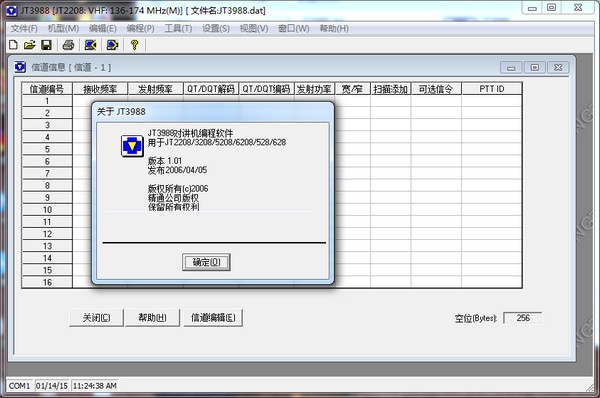Click the 接收频率 column header
The height and width of the screenshot is (398, 600).
point(100,89)
